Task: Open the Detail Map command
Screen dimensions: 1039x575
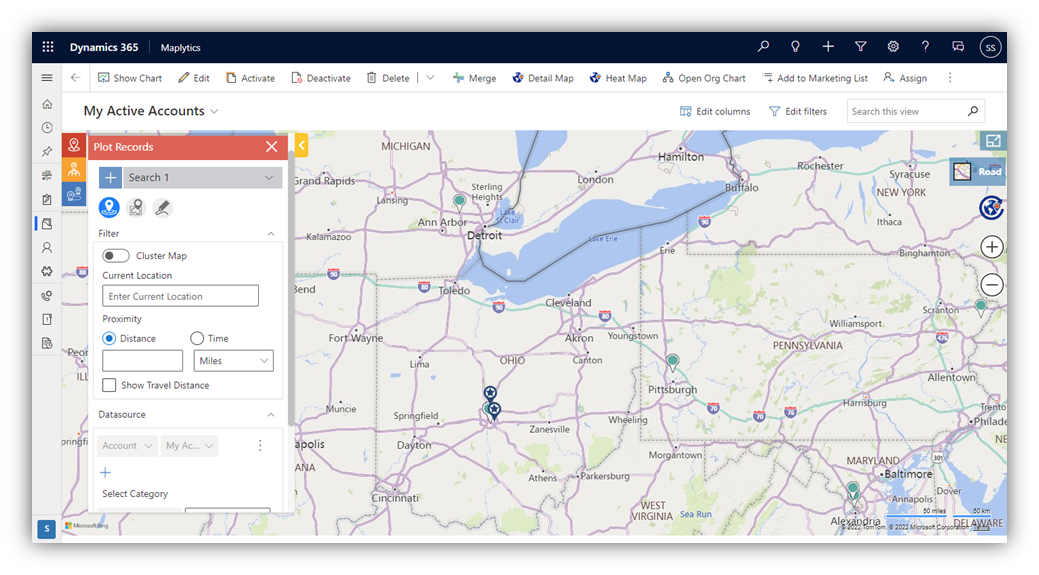Action: 543,78
